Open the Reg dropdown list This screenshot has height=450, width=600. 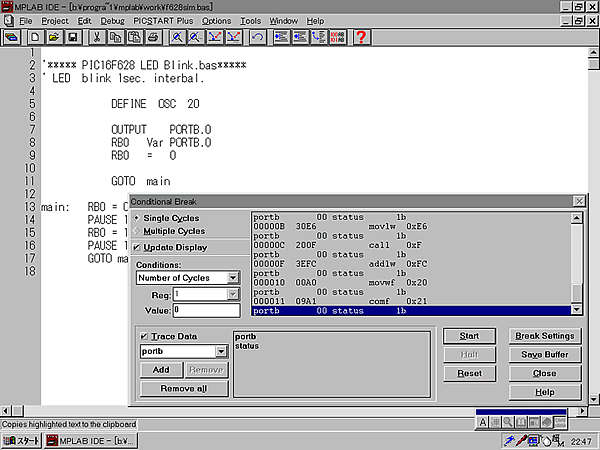(x=233, y=294)
